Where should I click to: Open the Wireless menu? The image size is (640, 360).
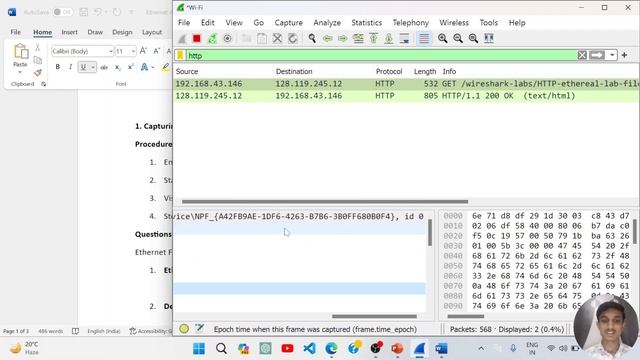tap(454, 23)
